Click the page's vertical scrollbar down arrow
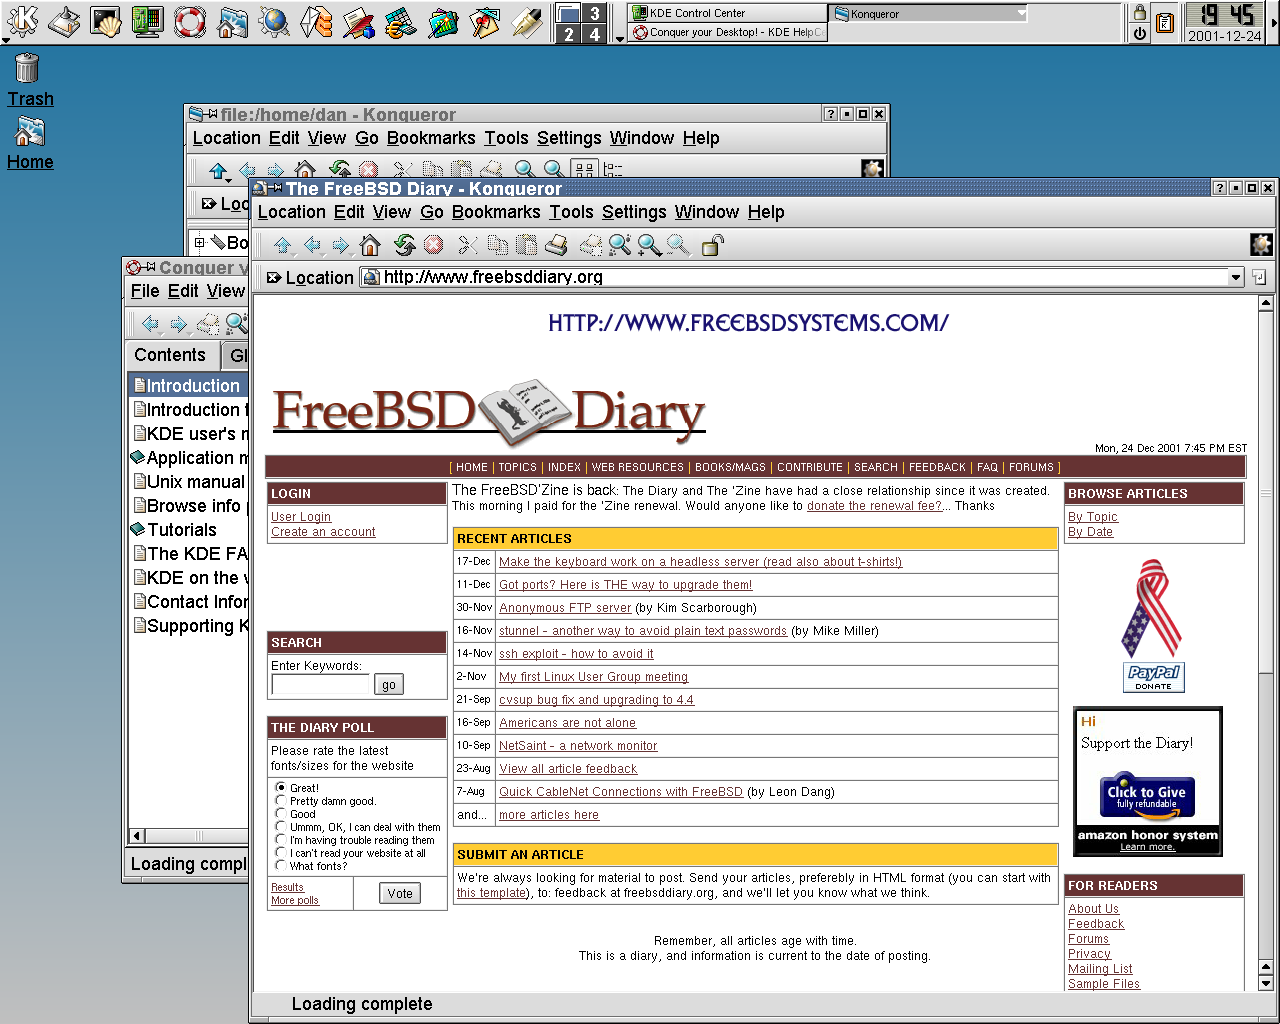Viewport: 1280px width, 1024px height. tap(1265, 984)
